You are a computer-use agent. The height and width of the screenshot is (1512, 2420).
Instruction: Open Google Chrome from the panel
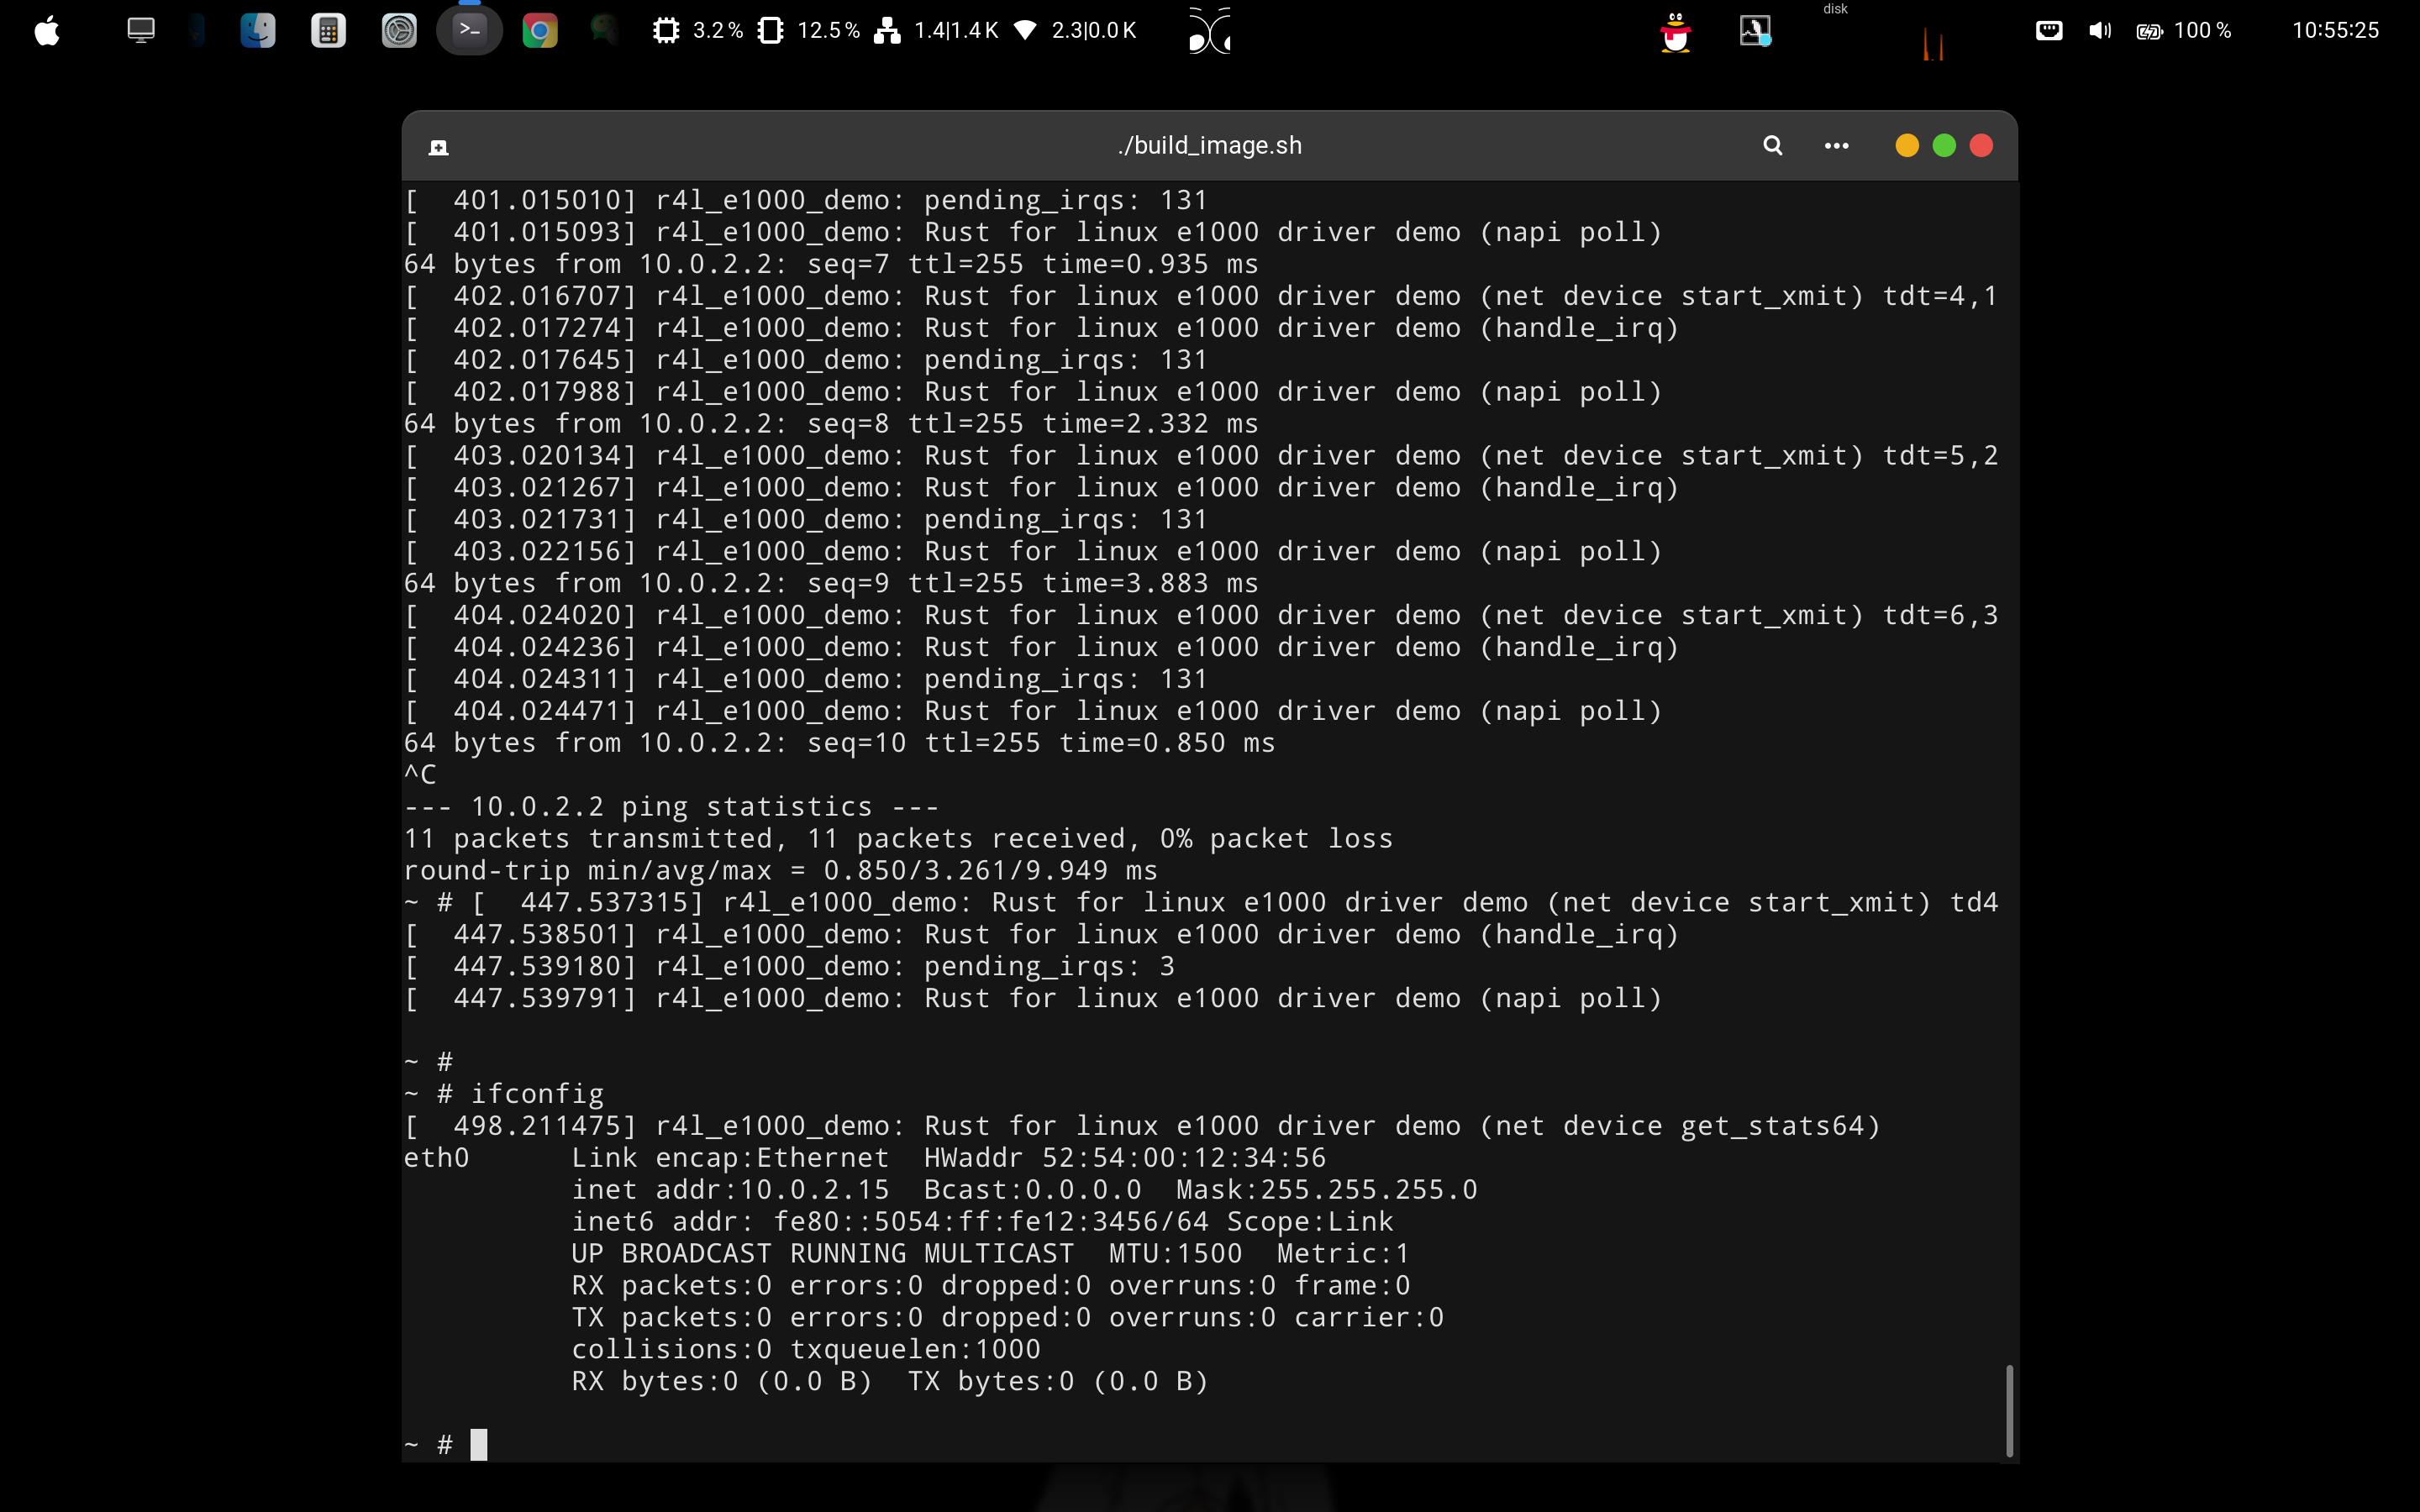pos(540,31)
